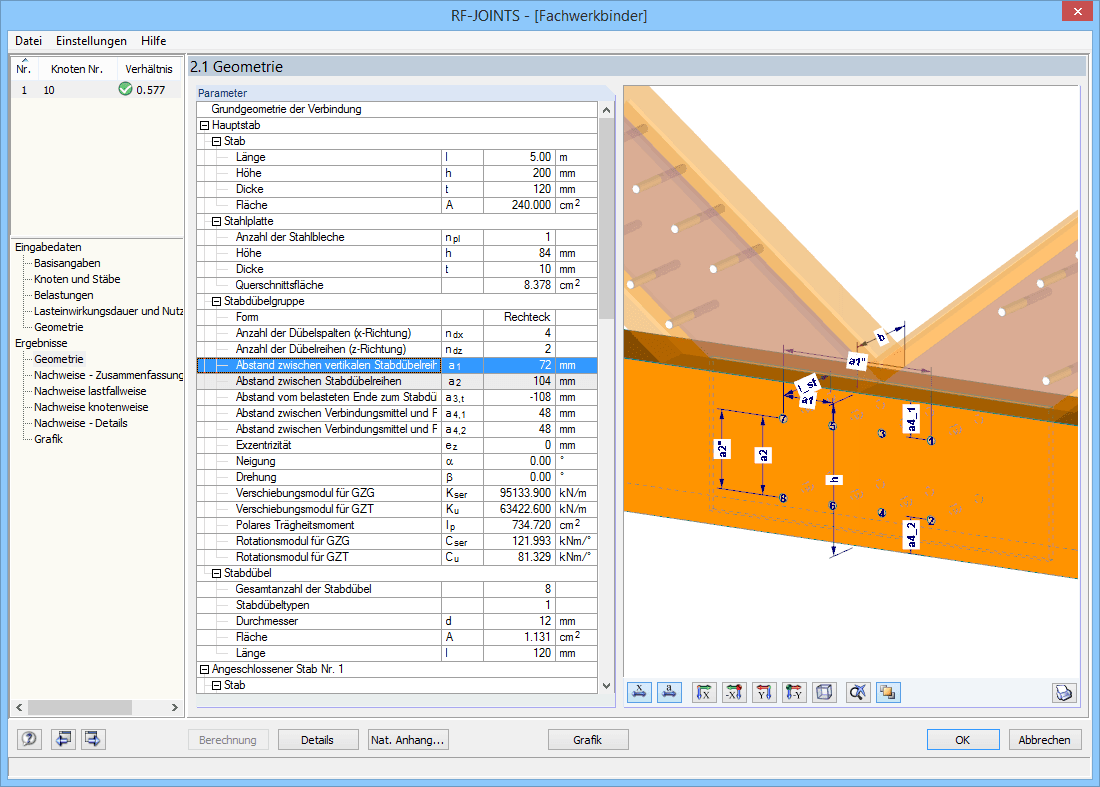Click the navigator horizontal scrollbar right arrow
The height and width of the screenshot is (787, 1100).
(x=175, y=708)
